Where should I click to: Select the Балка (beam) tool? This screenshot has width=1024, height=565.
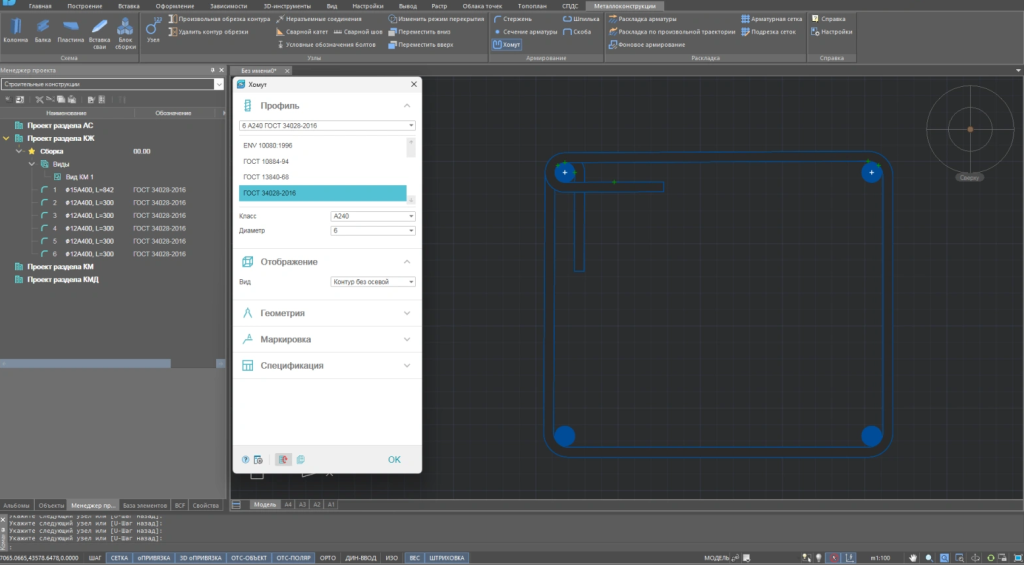click(x=42, y=30)
